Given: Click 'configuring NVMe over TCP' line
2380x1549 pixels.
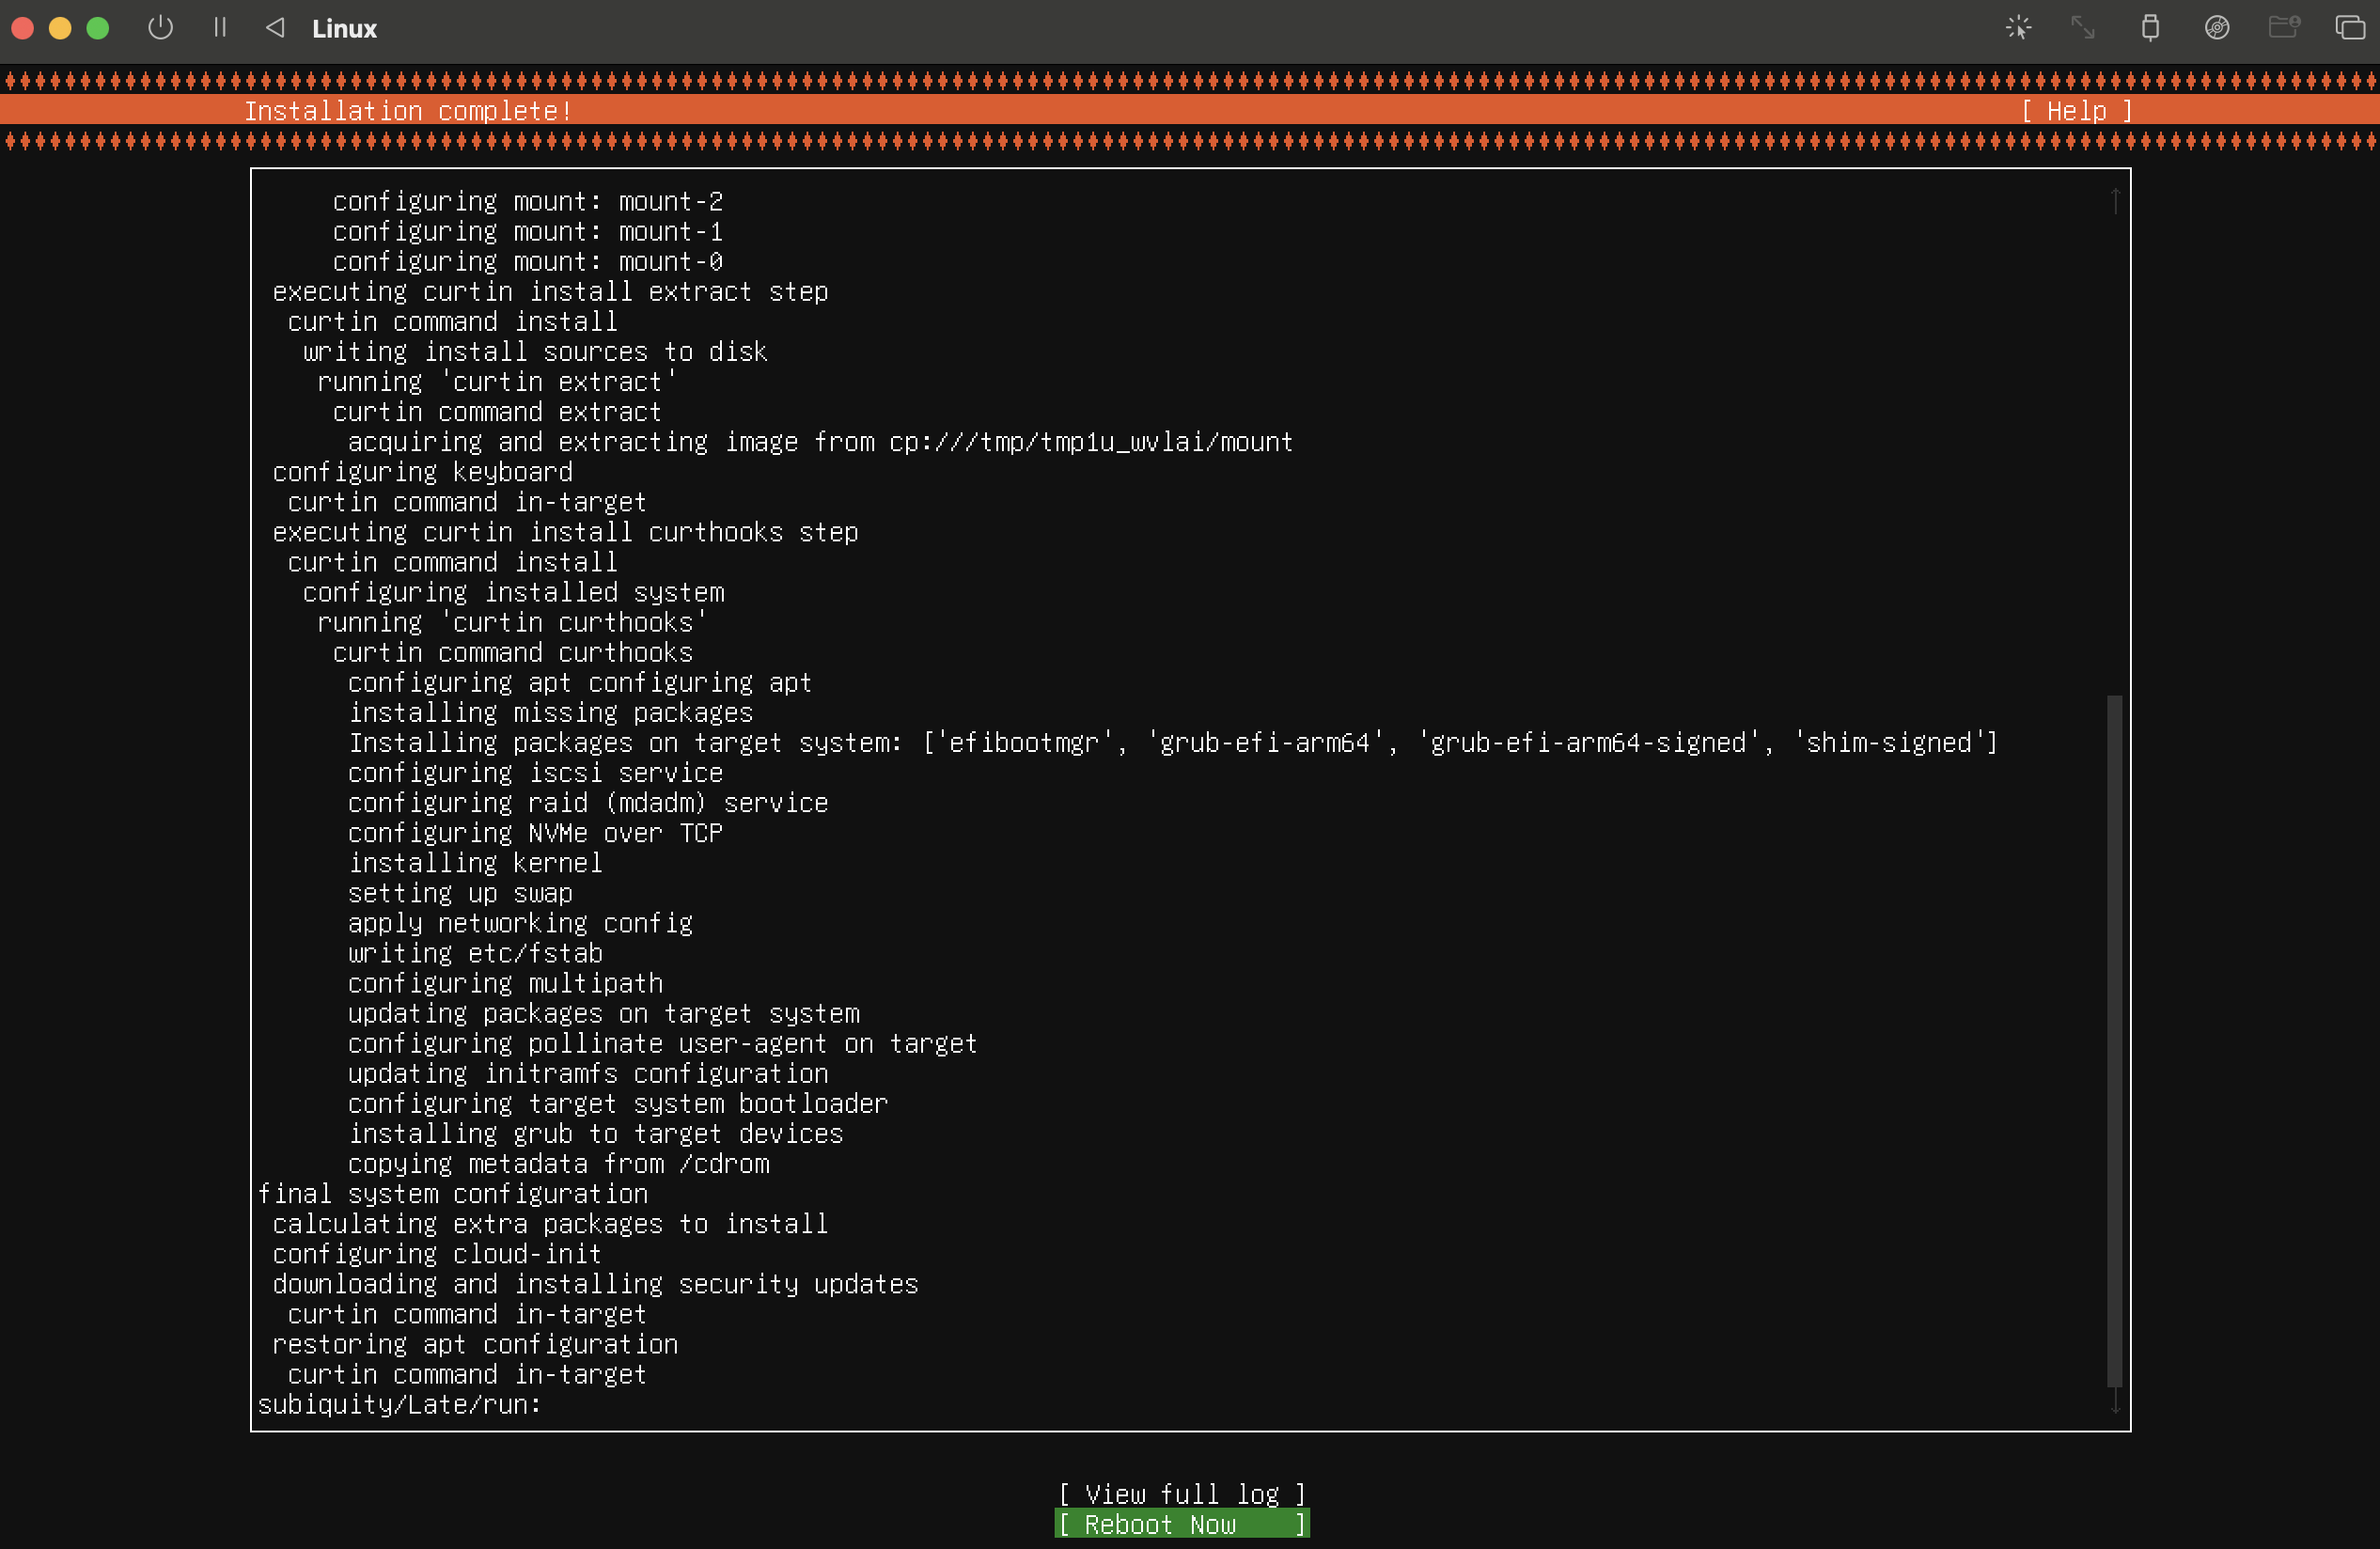Looking at the screenshot, I should tap(535, 833).
